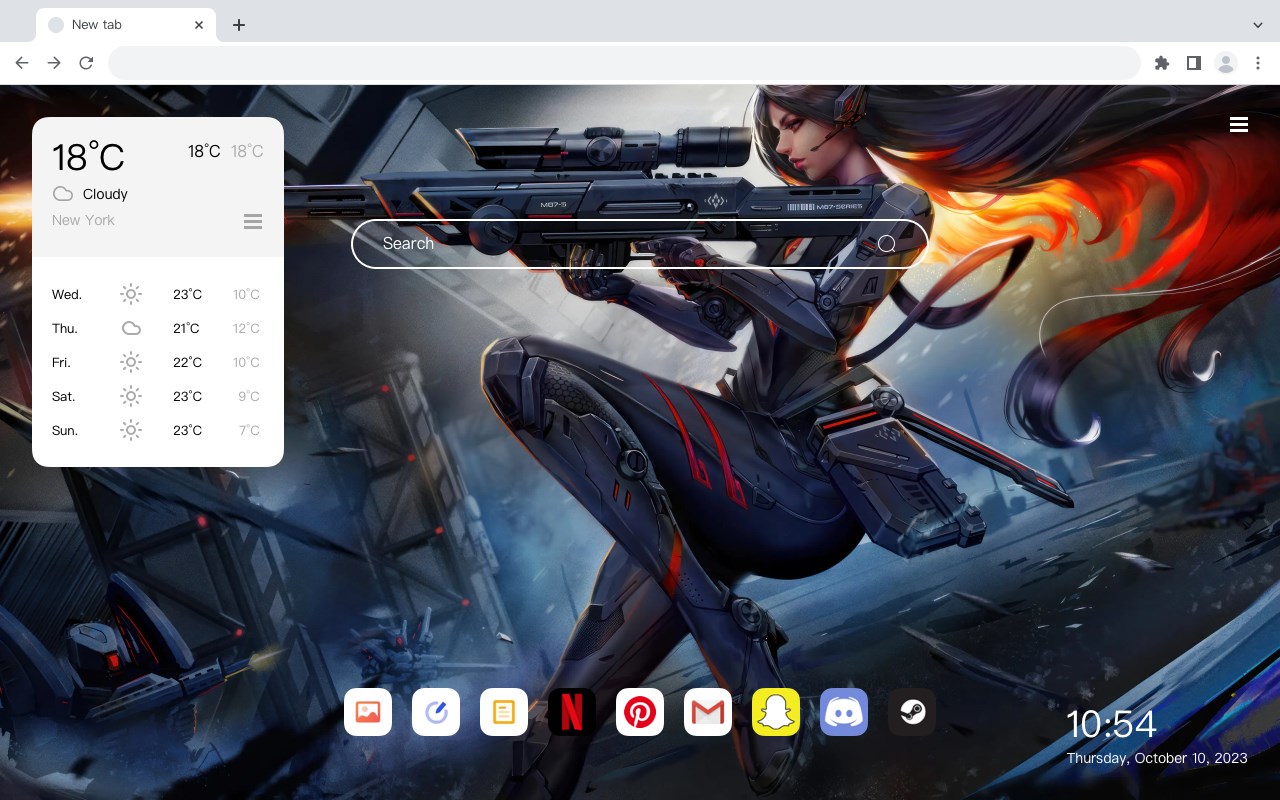Click Wednesday's sunny forecast icon

click(131, 294)
